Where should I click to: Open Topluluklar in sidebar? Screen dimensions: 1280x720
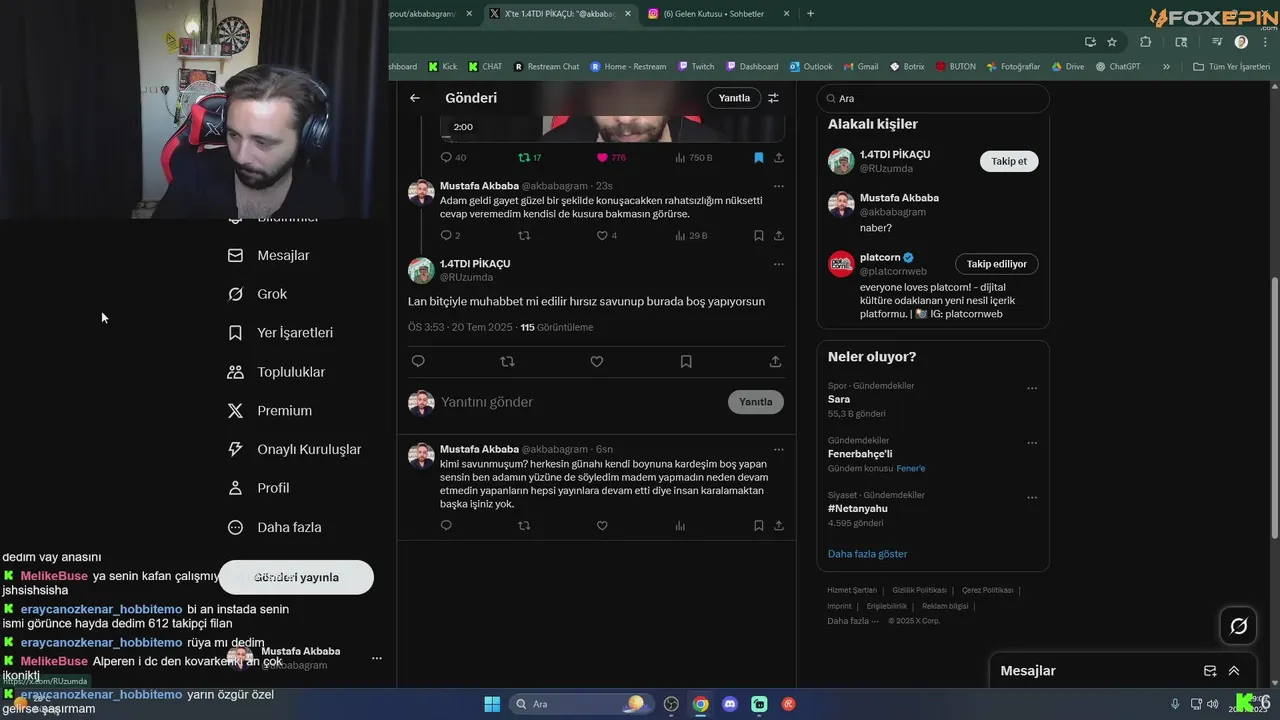tap(276, 372)
